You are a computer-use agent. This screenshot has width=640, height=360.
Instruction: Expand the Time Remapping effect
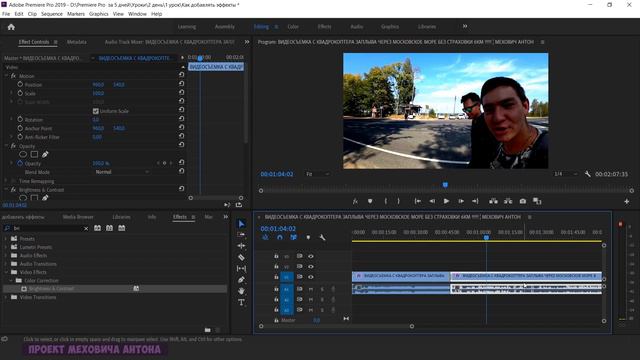6,181
